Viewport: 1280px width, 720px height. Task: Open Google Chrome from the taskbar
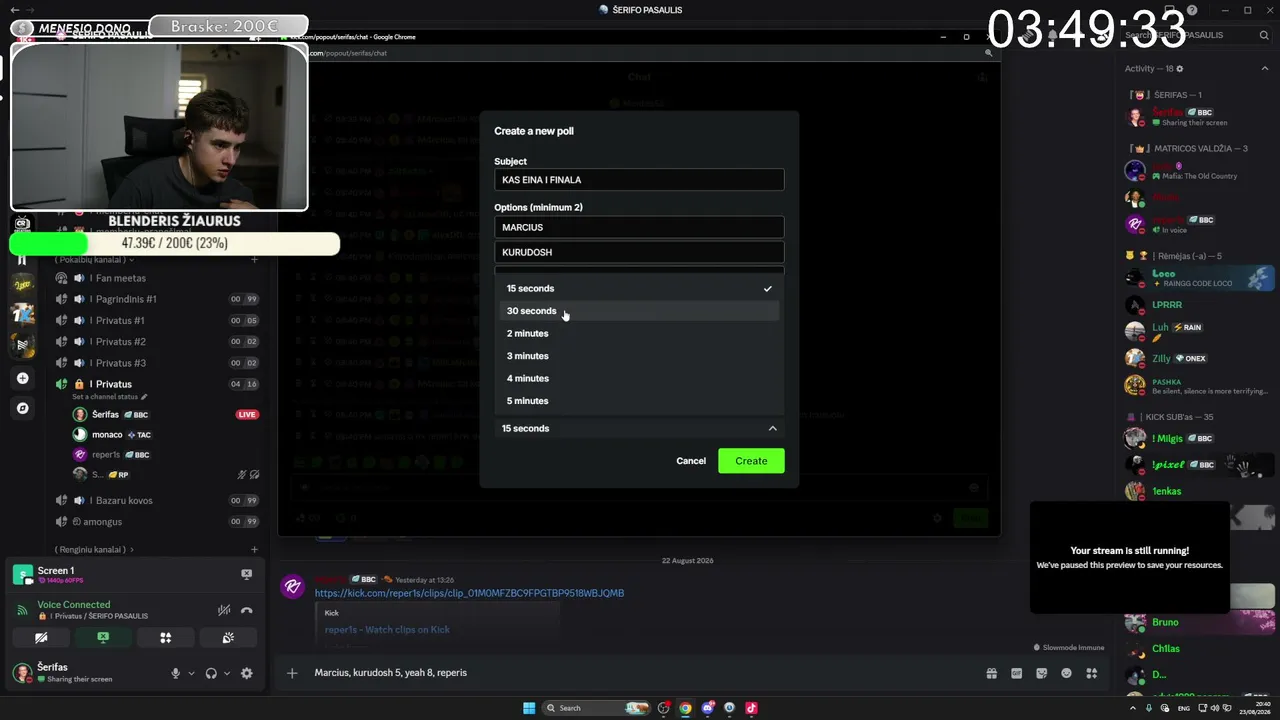point(685,708)
